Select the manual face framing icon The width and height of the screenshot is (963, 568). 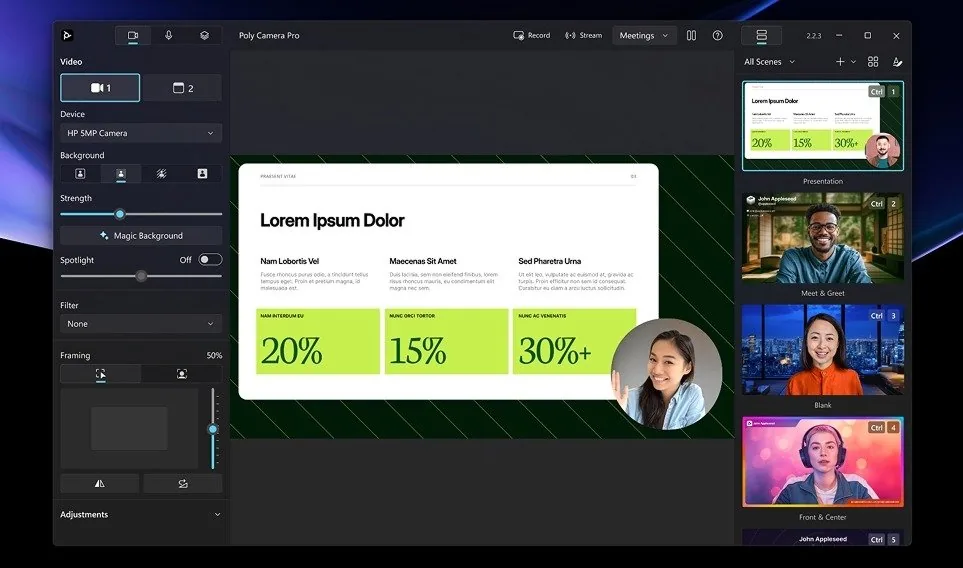182,374
